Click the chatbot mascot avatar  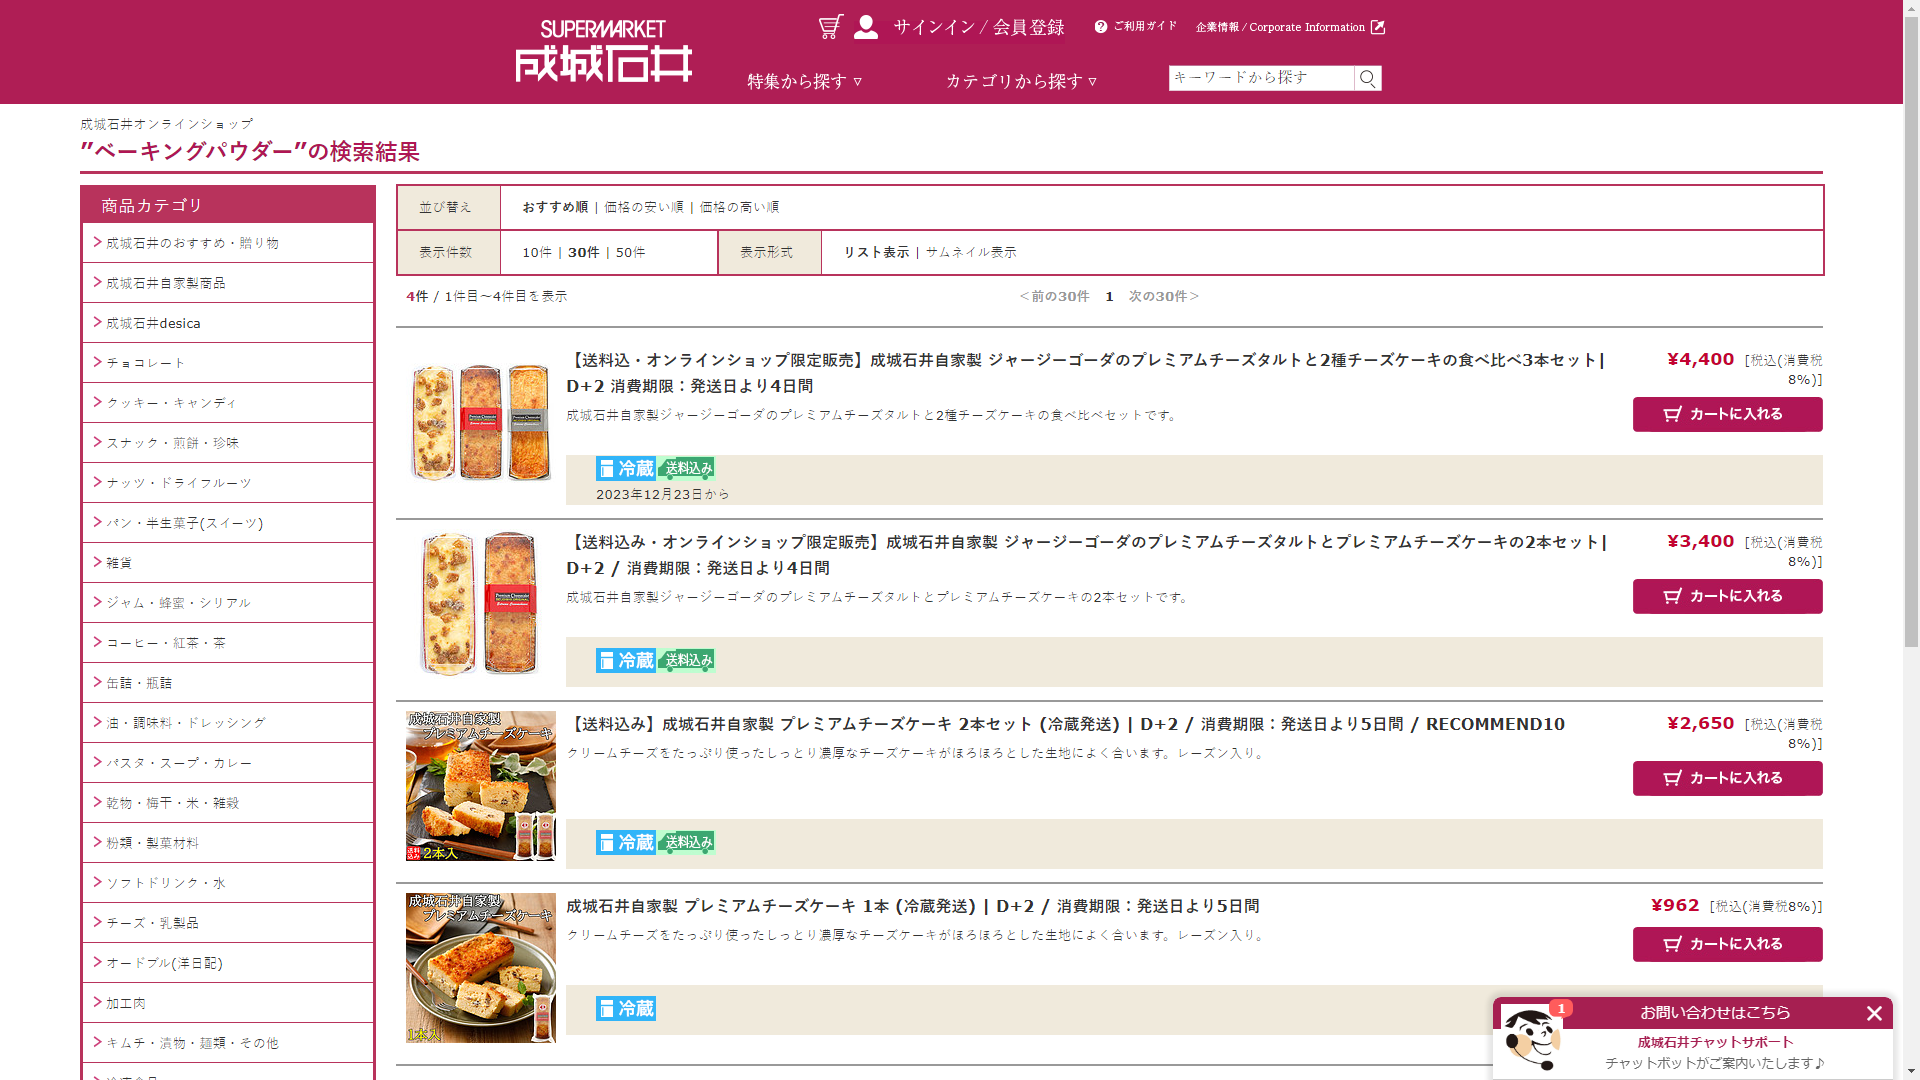click(1530, 1039)
